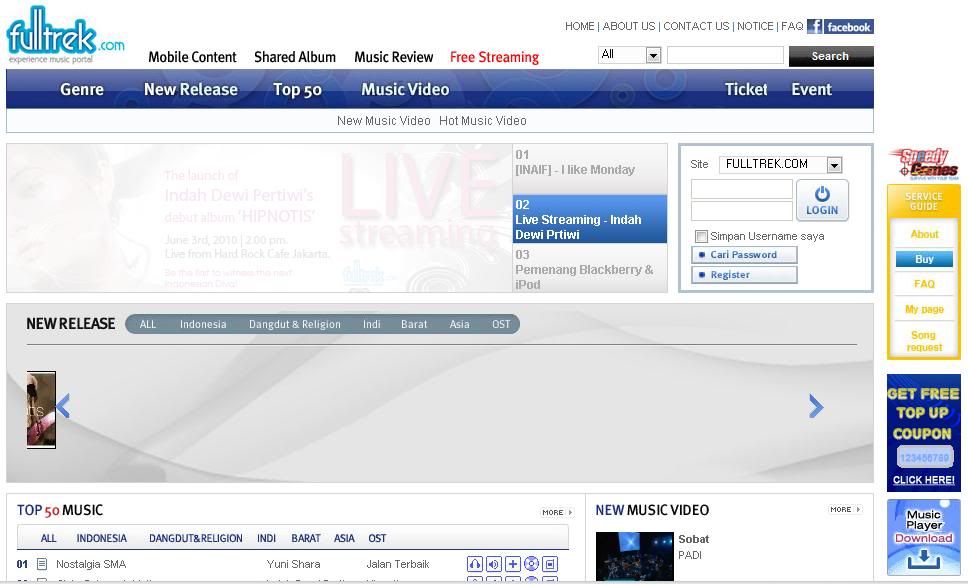968x584 pixels.
Task: Click the username input field
Action: [741, 190]
